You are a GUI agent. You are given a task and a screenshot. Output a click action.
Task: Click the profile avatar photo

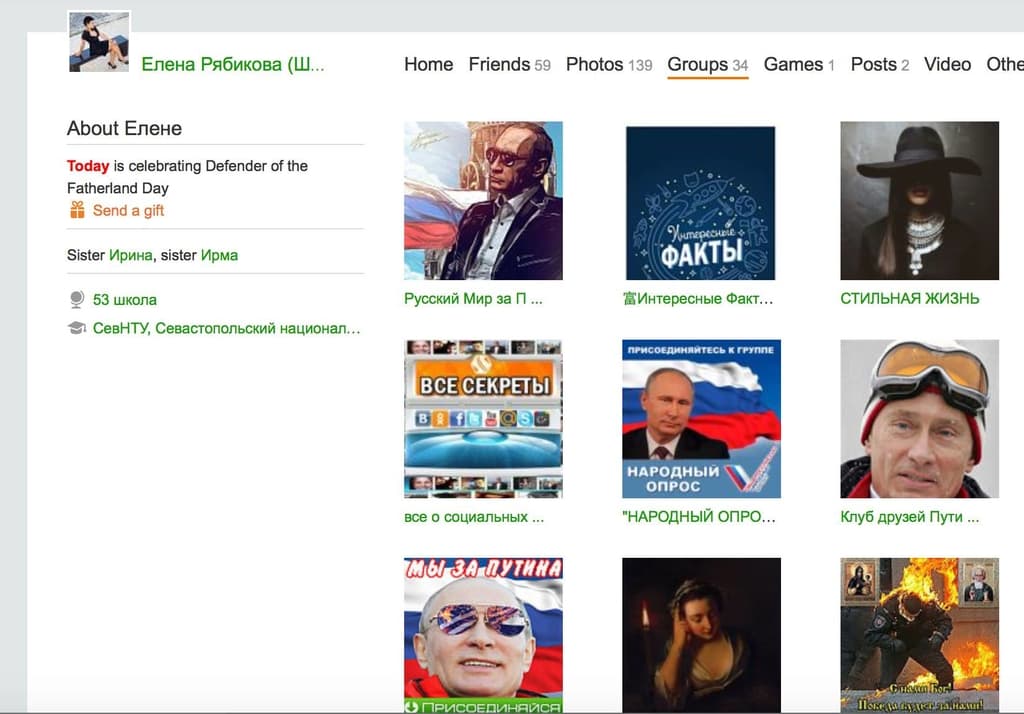point(98,42)
